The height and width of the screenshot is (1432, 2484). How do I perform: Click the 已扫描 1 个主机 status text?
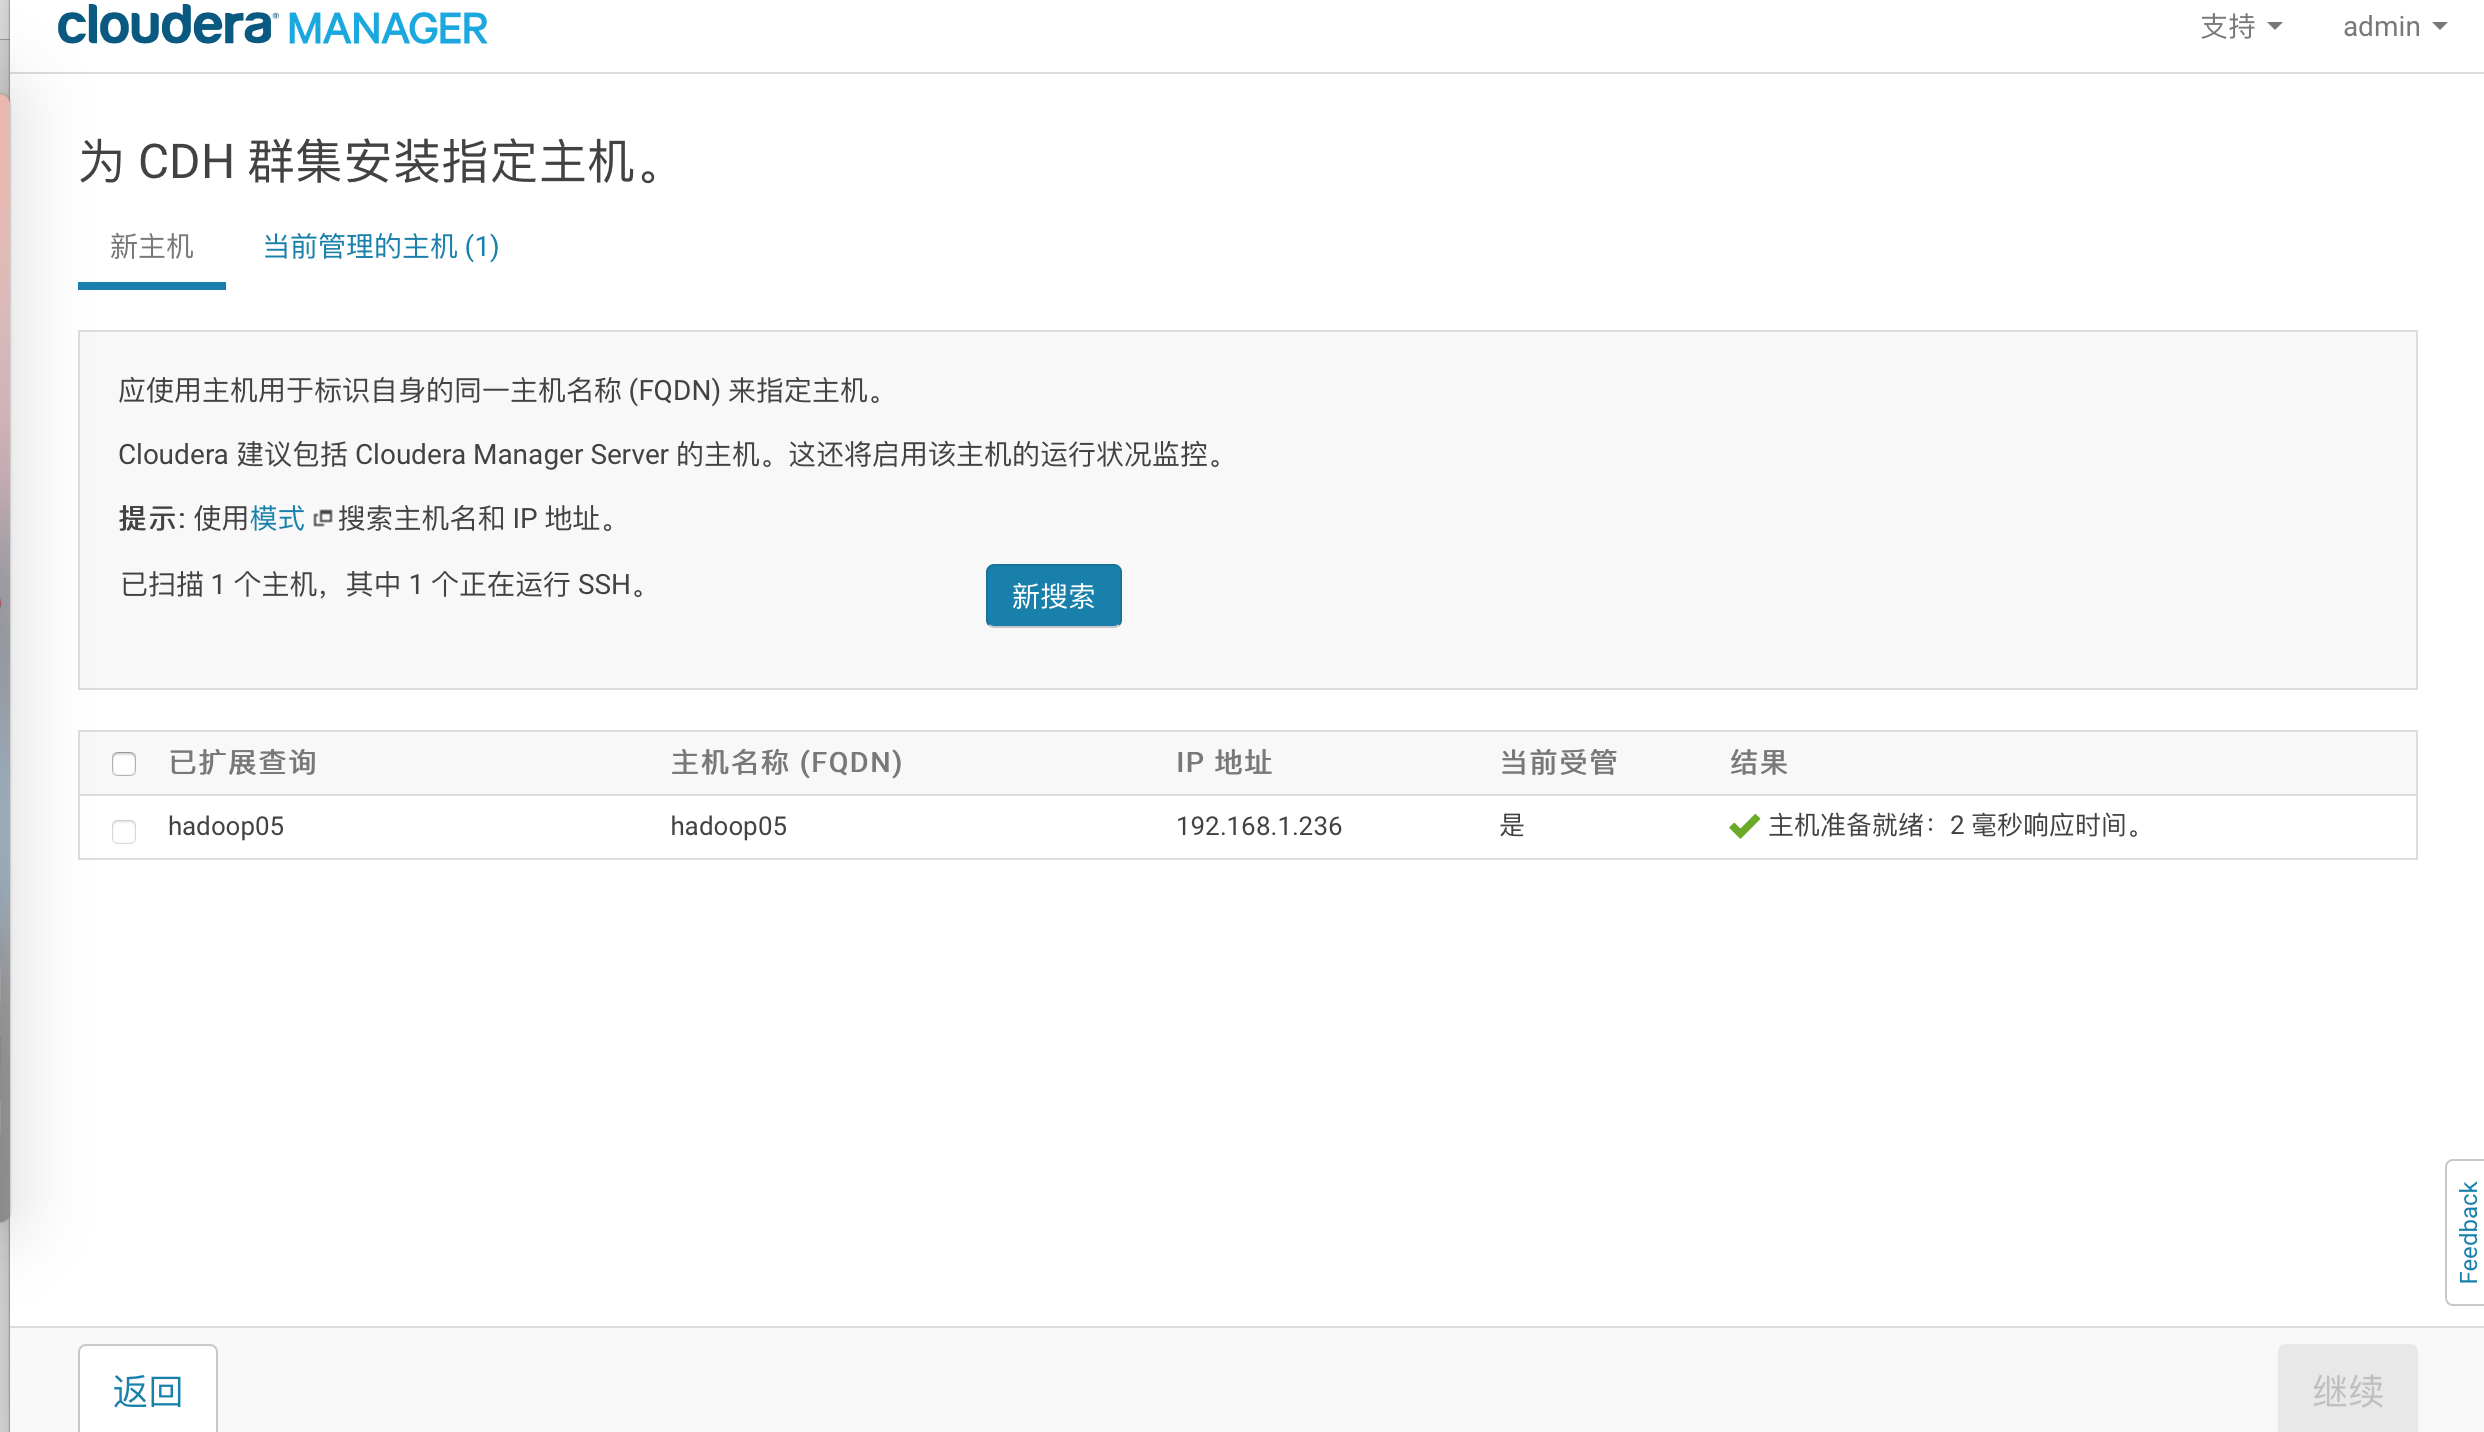385,584
